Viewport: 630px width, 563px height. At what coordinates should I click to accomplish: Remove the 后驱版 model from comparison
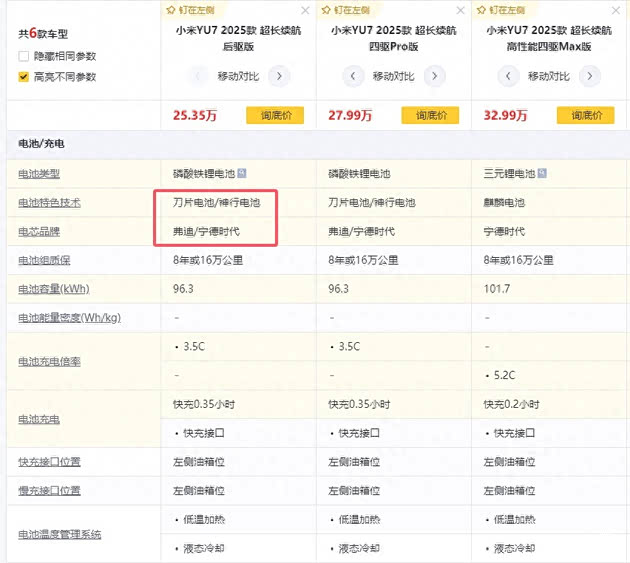point(305,10)
